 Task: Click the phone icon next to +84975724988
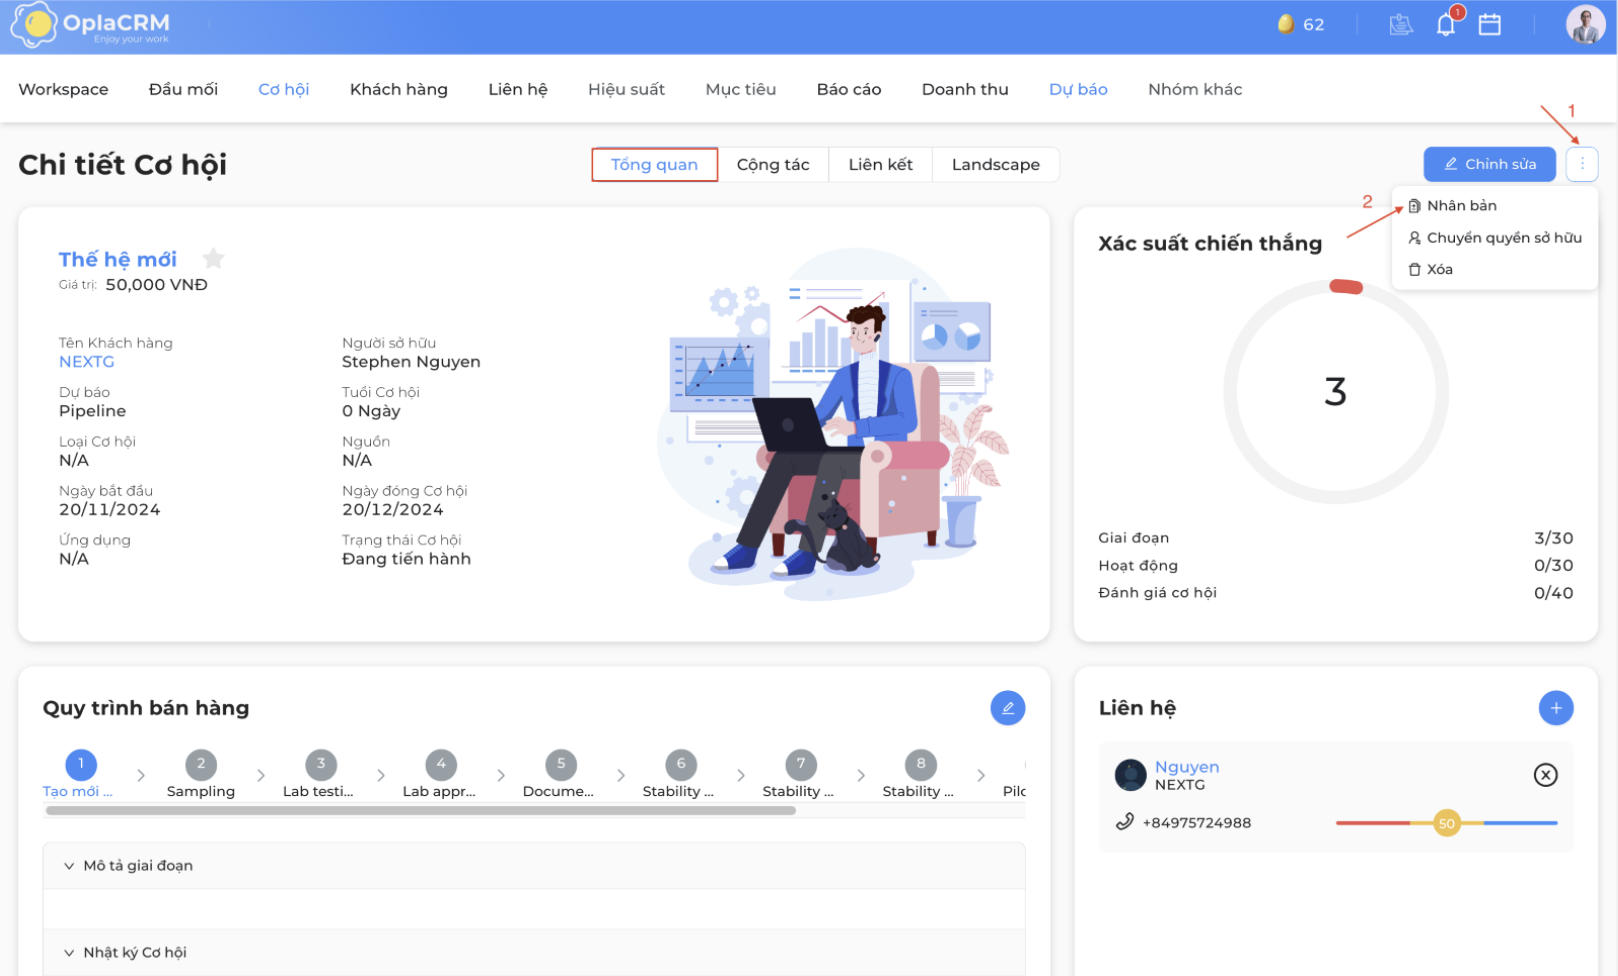(1125, 822)
